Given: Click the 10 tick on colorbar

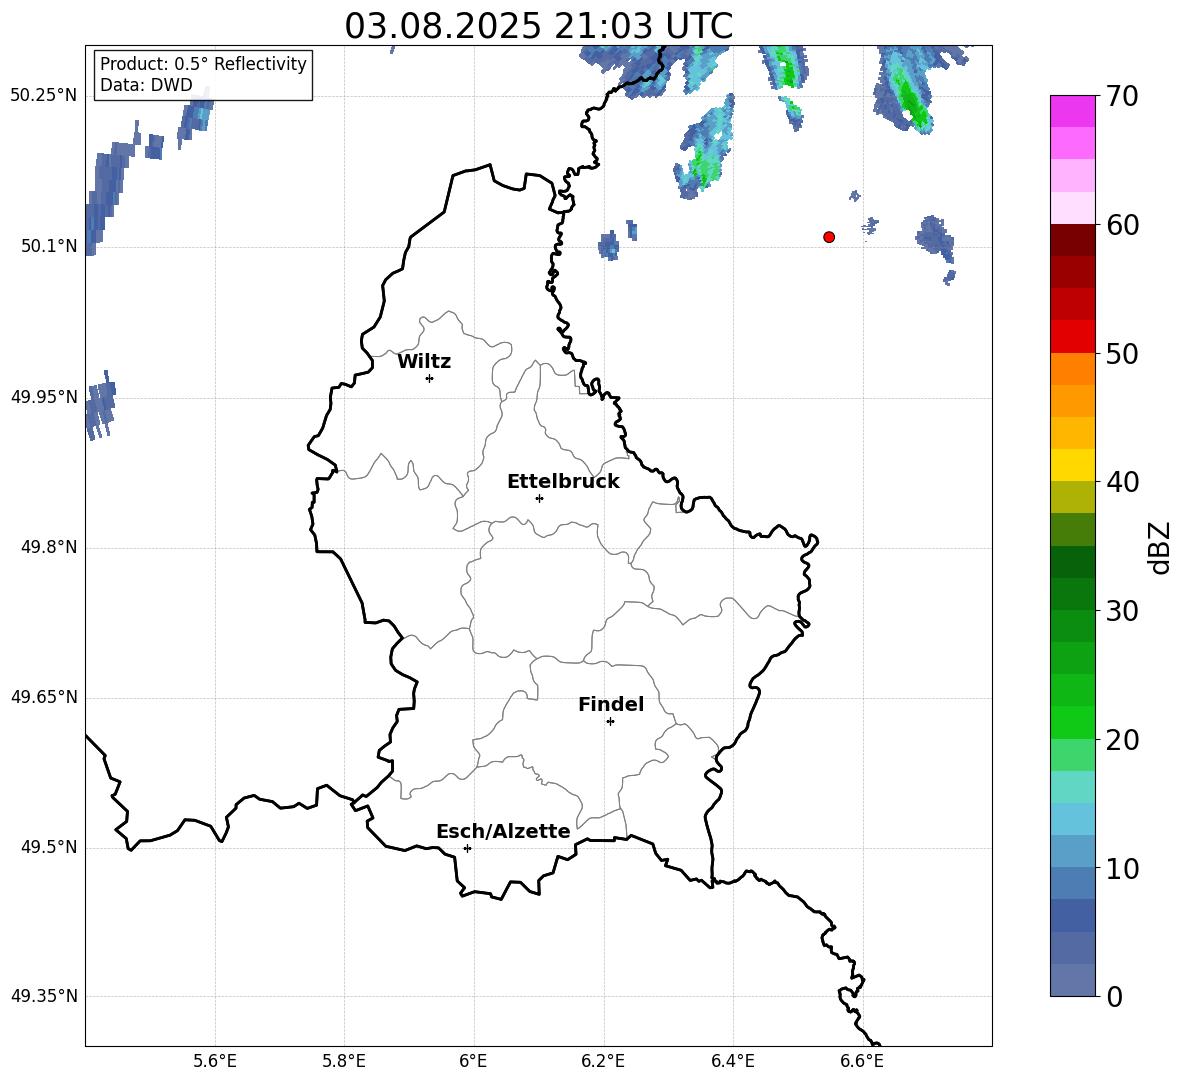Looking at the screenshot, I should 1122,868.
